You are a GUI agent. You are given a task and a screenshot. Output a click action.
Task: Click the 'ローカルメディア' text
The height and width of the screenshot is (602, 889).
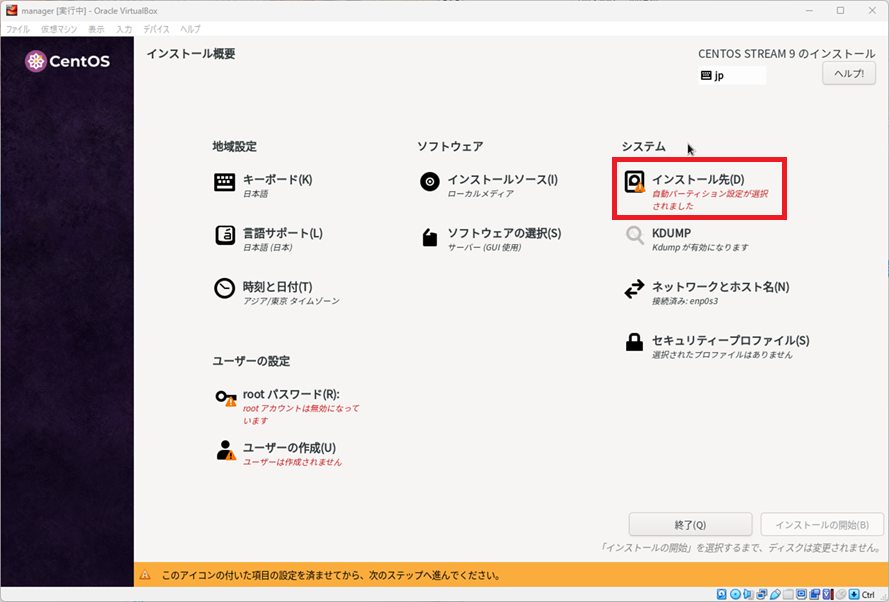[x=480, y=194]
